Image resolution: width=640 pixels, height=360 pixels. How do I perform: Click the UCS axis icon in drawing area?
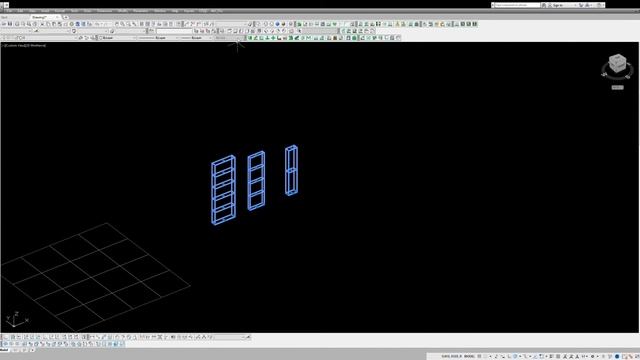16,319
